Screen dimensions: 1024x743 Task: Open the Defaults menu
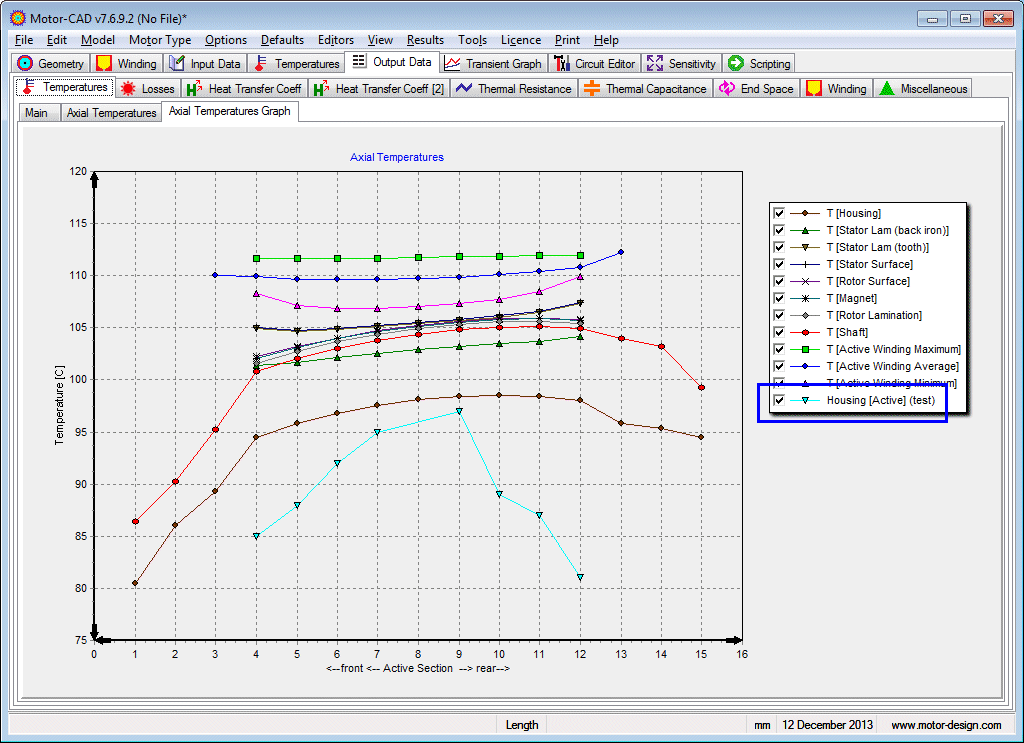282,40
